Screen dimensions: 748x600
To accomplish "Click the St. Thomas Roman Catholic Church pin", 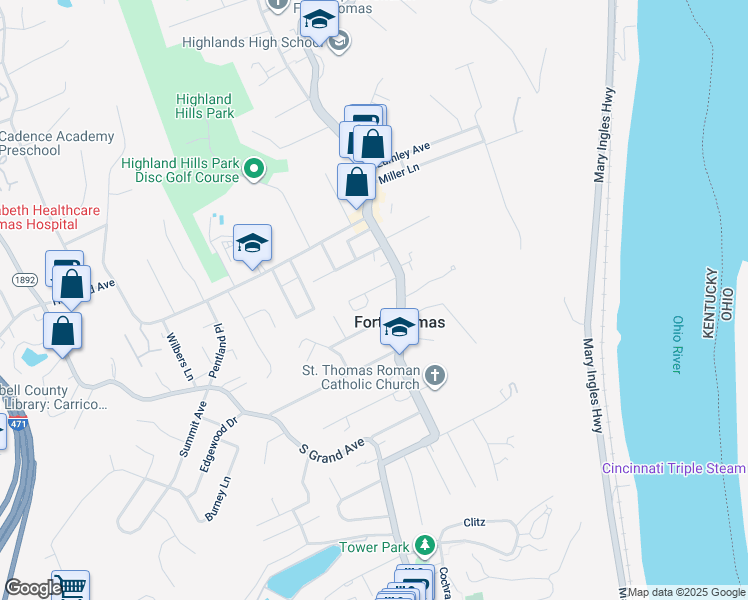I will tap(435, 377).
